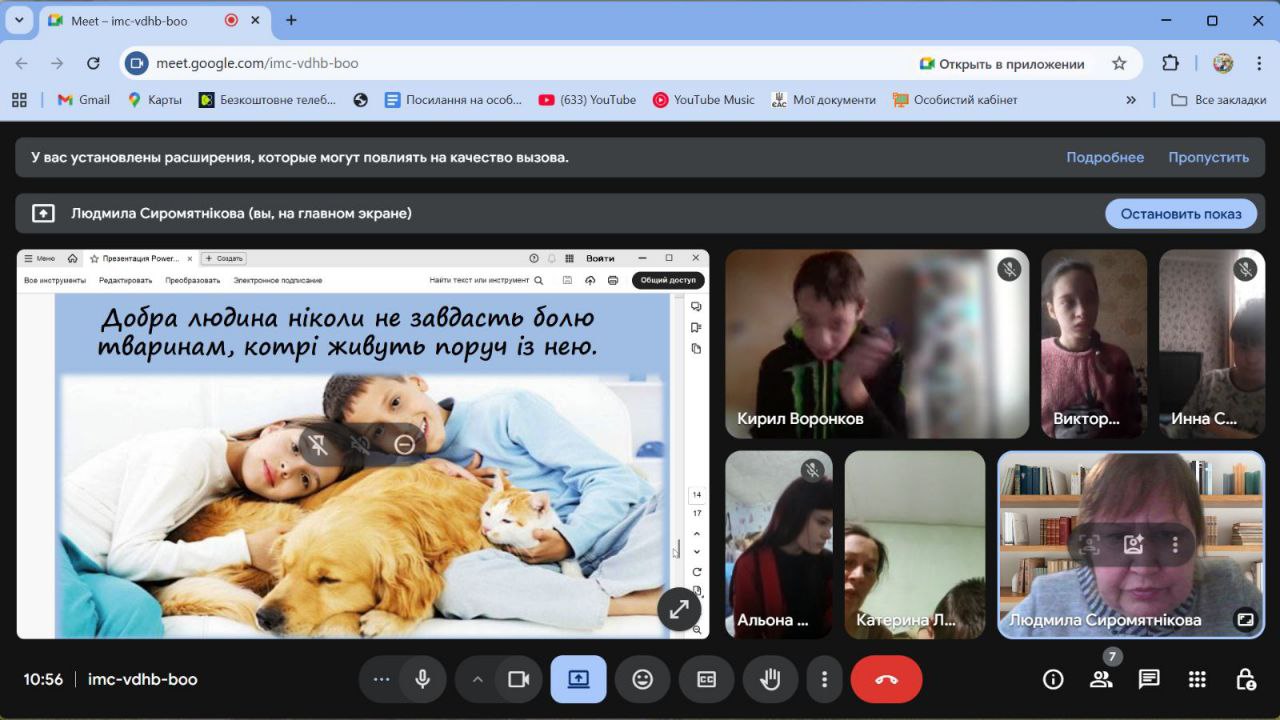
Task: Open the activities grid icon
Action: point(1197,679)
